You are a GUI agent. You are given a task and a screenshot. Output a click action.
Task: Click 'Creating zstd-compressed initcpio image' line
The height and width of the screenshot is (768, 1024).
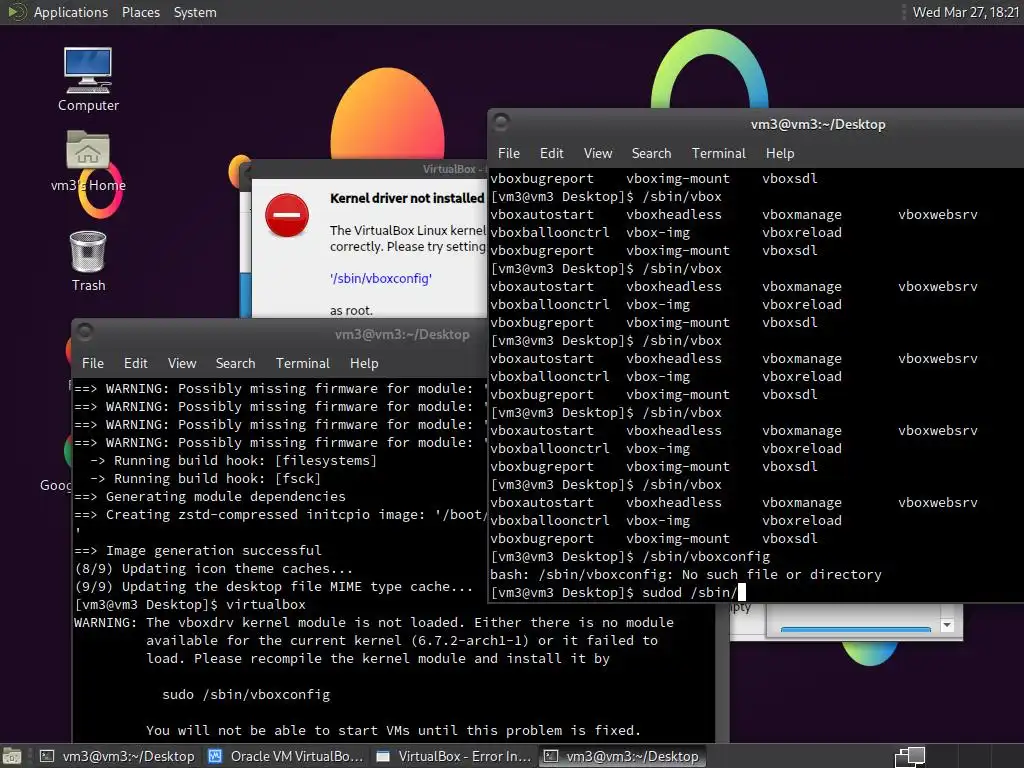pyautogui.click(x=281, y=515)
